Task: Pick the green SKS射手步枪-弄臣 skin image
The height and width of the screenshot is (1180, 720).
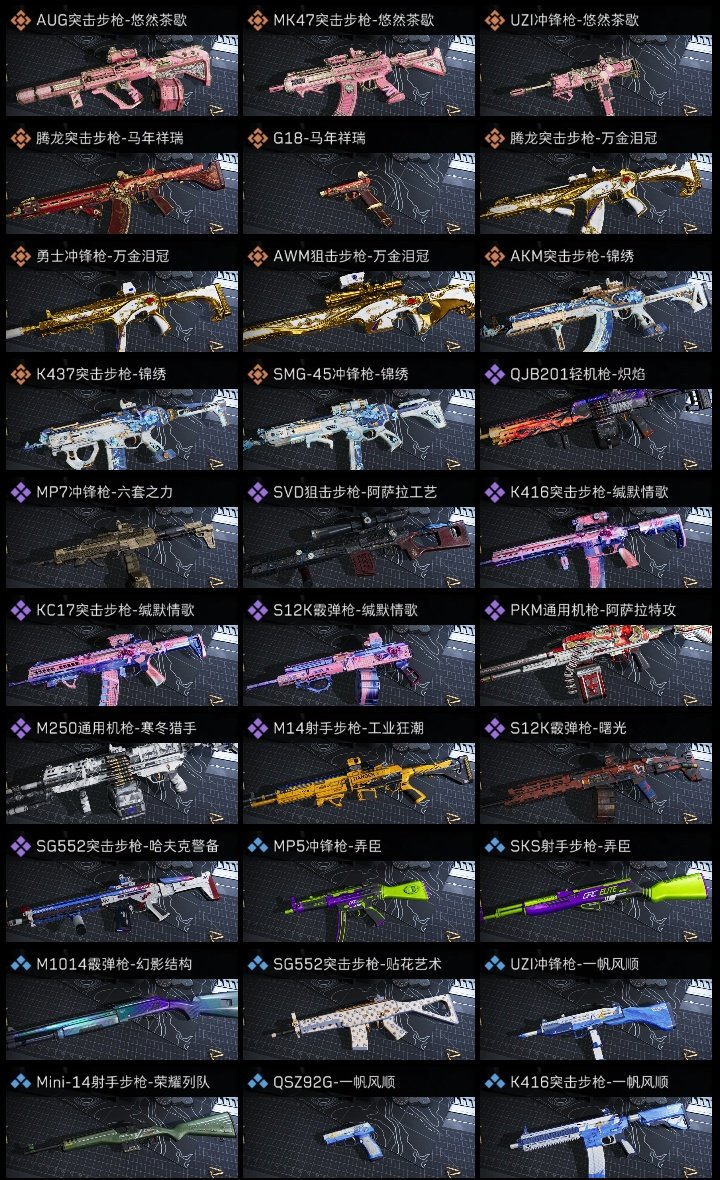Action: [x=596, y=902]
